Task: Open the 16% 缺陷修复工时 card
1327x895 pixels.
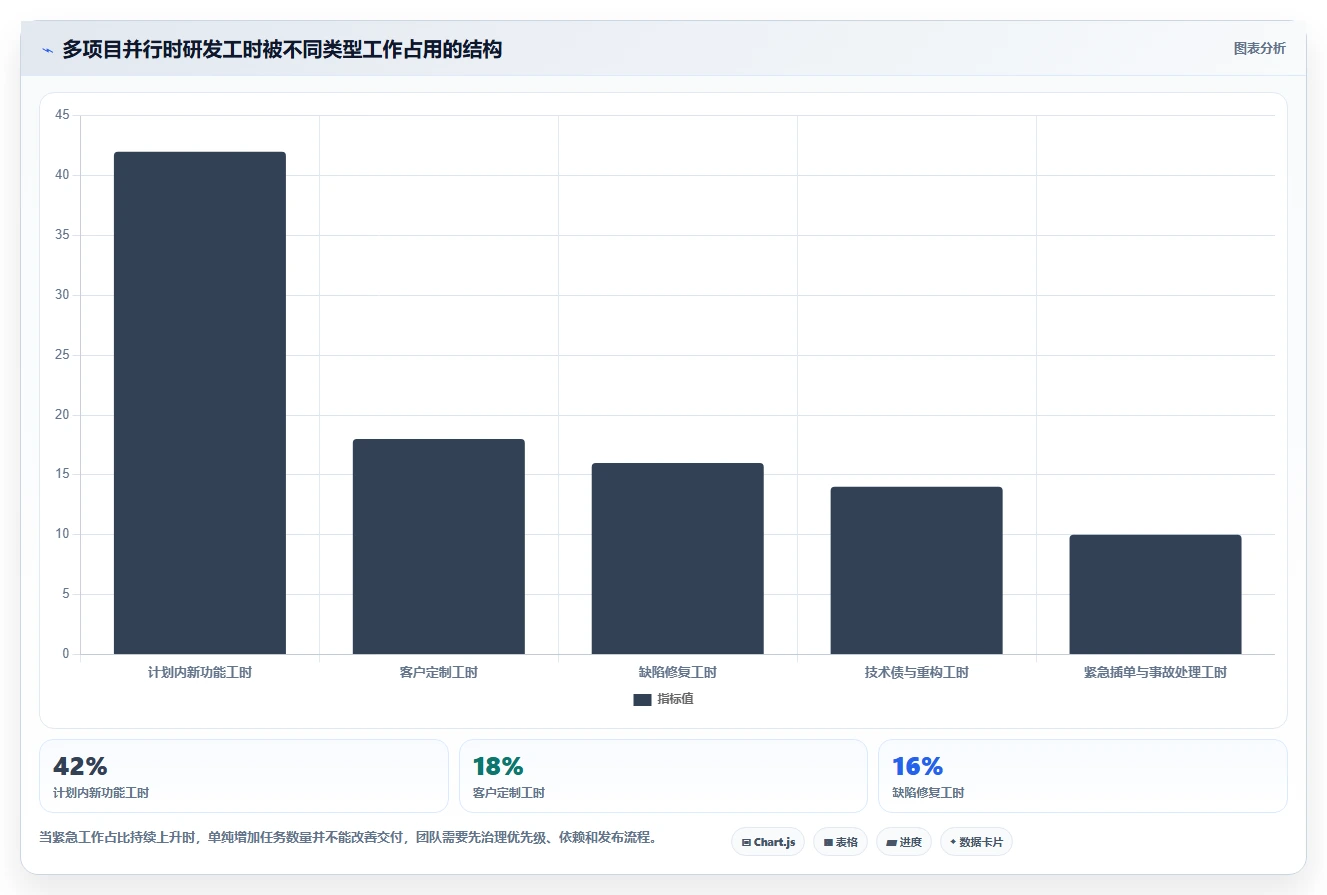Action: click(1082, 776)
